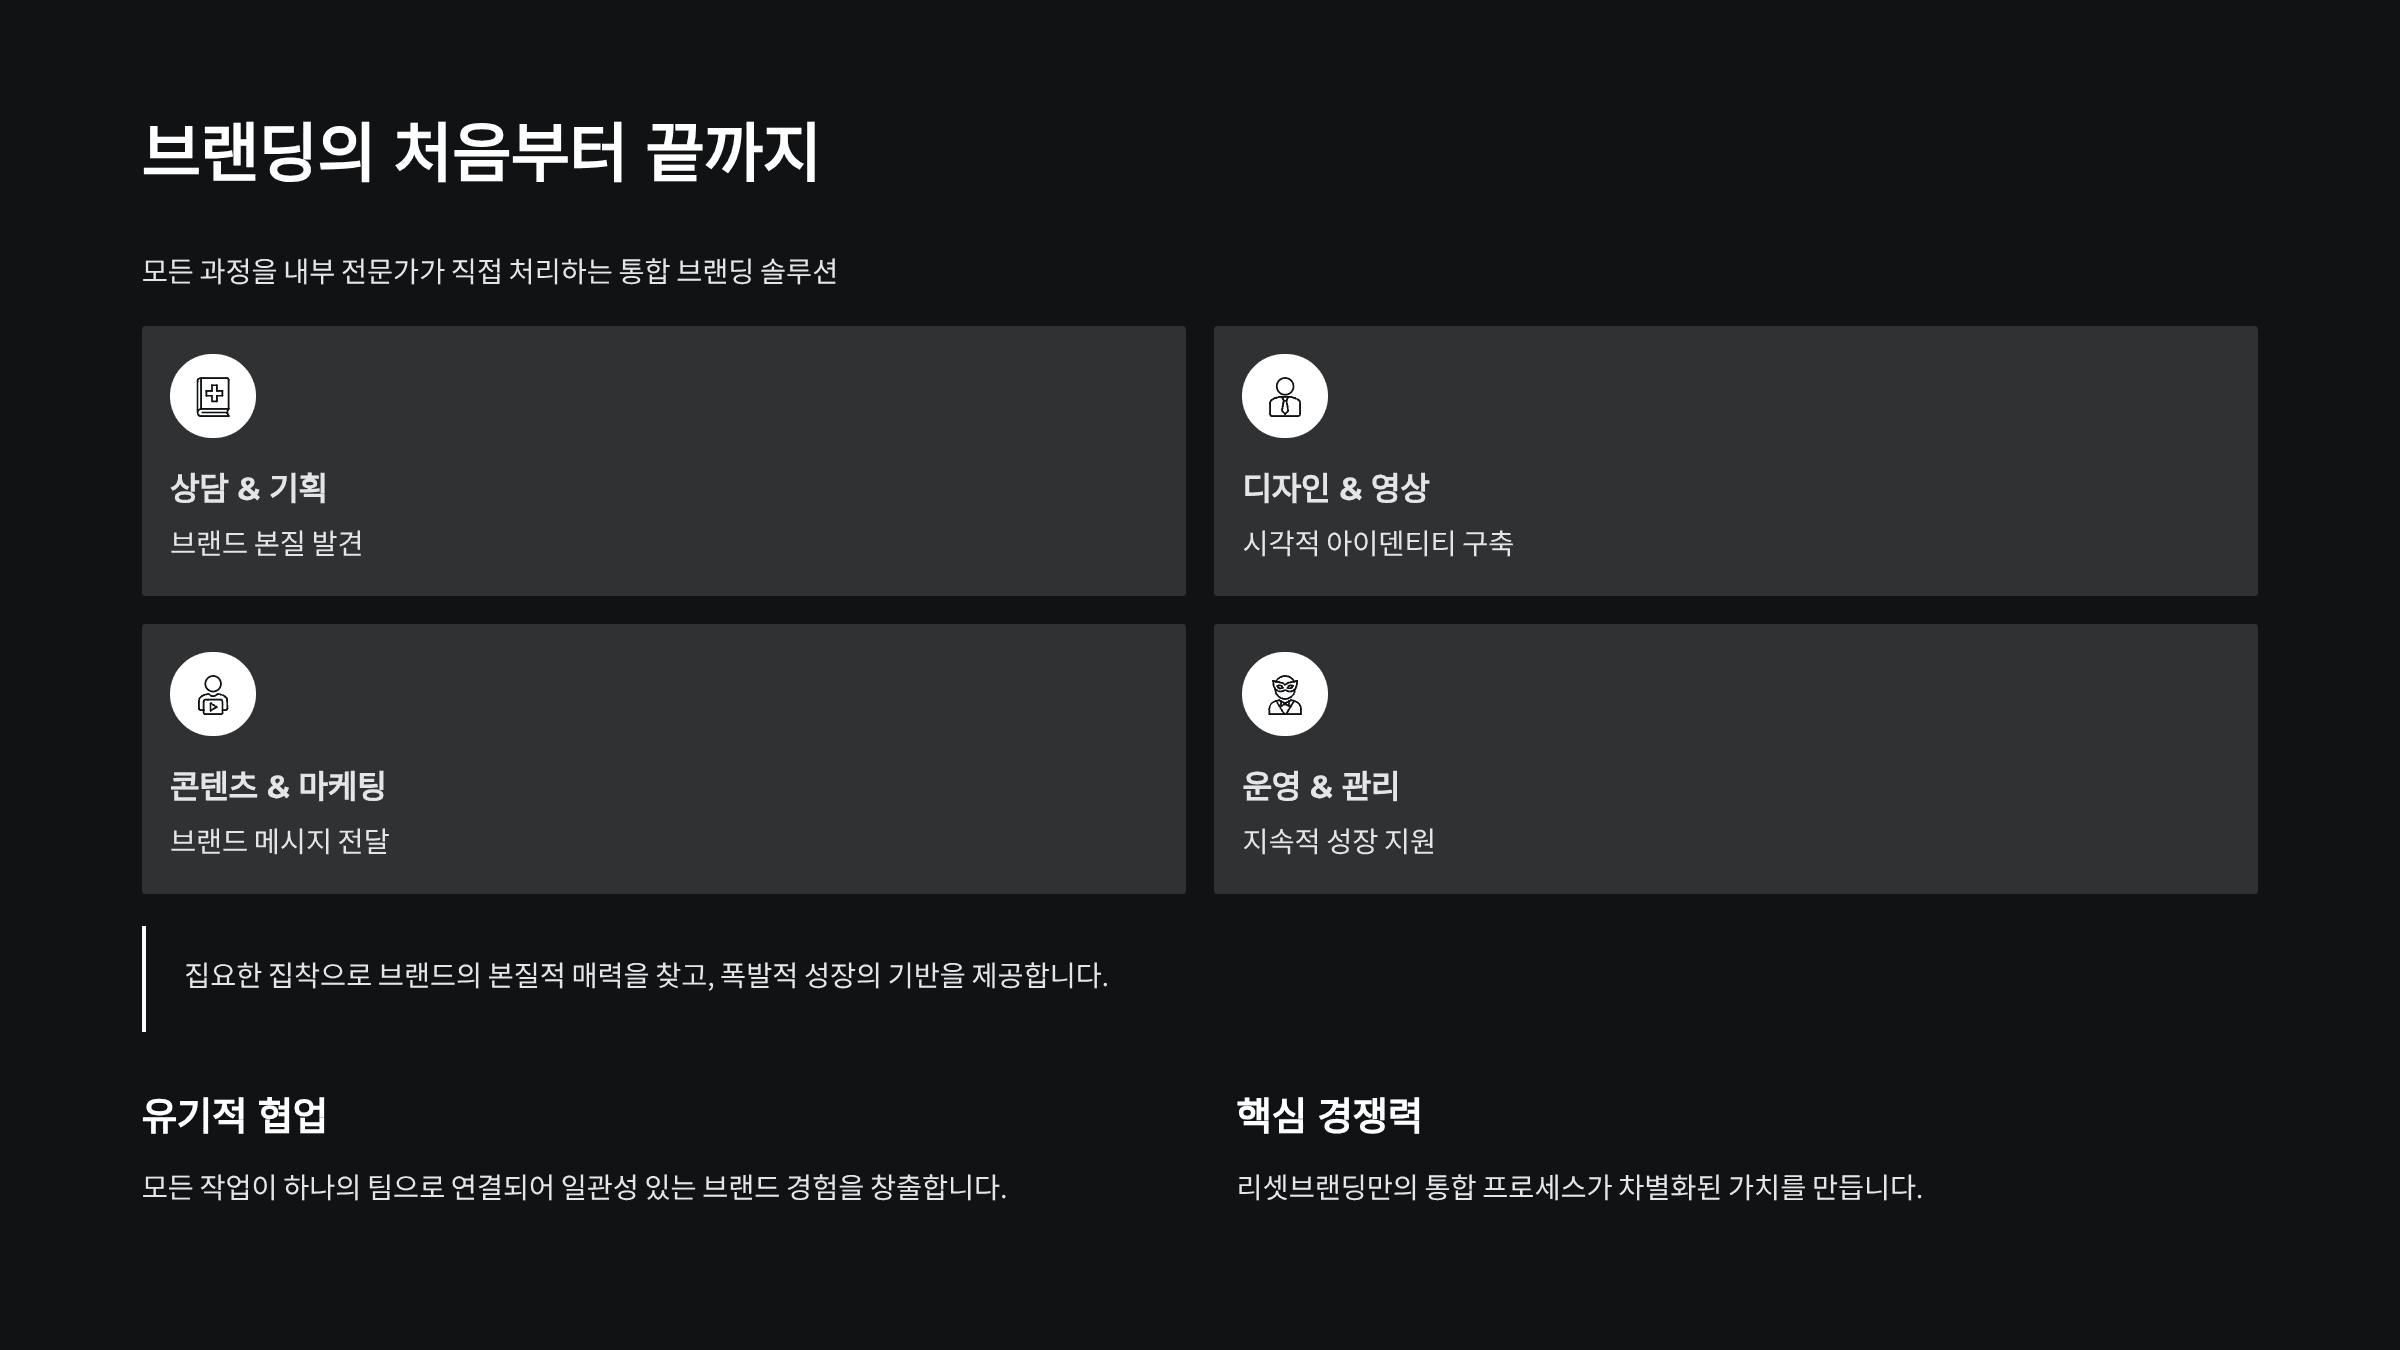
Task: Click the medical book icon above 상담 & 기획
Action: tap(213, 396)
